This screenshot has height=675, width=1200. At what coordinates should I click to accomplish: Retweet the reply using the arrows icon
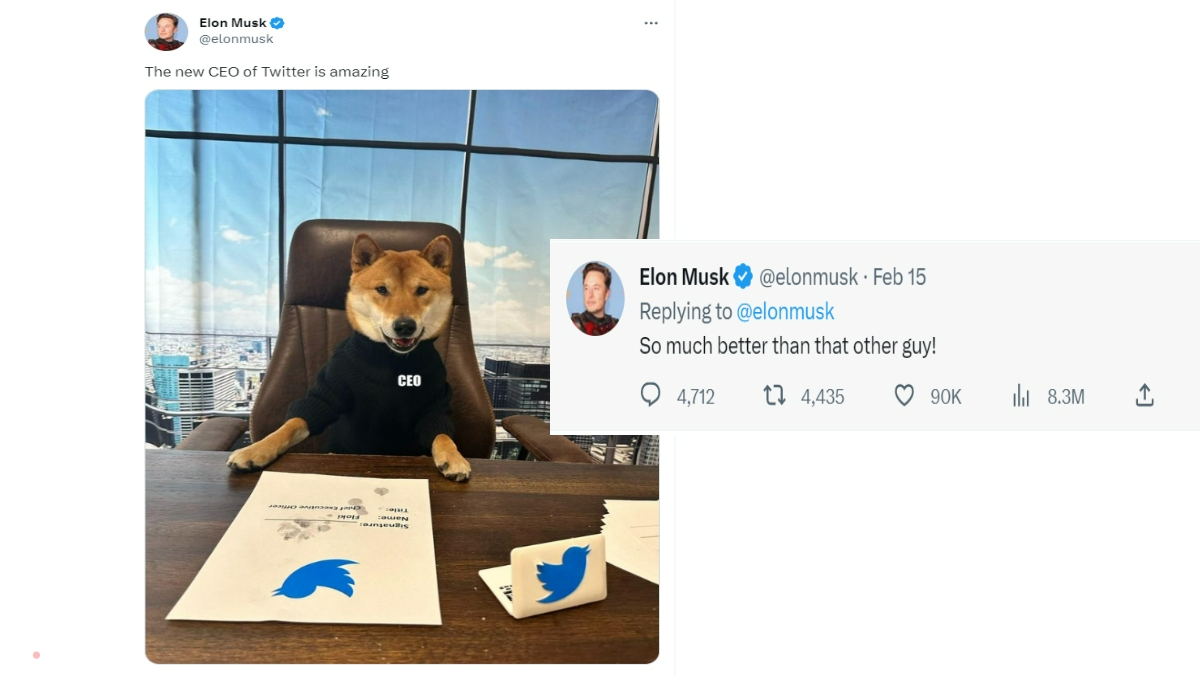pyautogui.click(x=775, y=396)
